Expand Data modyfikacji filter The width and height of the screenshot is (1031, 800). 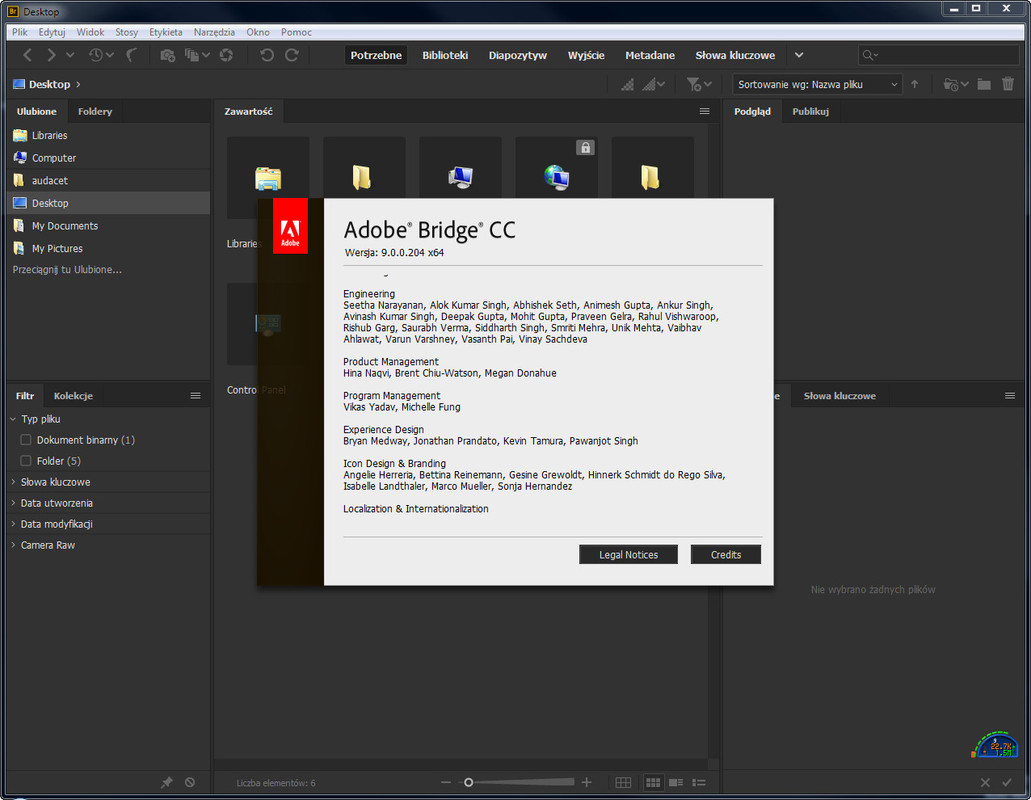(13, 524)
